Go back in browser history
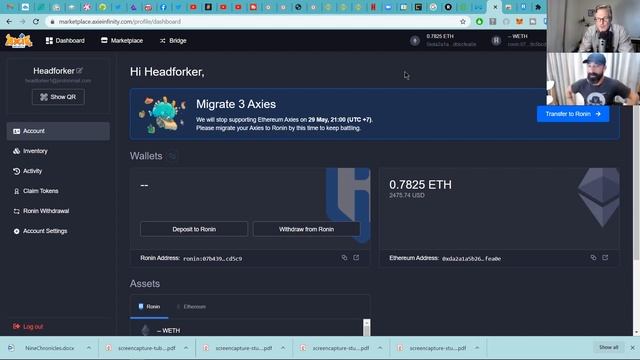The height and width of the screenshot is (360, 640). [9, 22]
